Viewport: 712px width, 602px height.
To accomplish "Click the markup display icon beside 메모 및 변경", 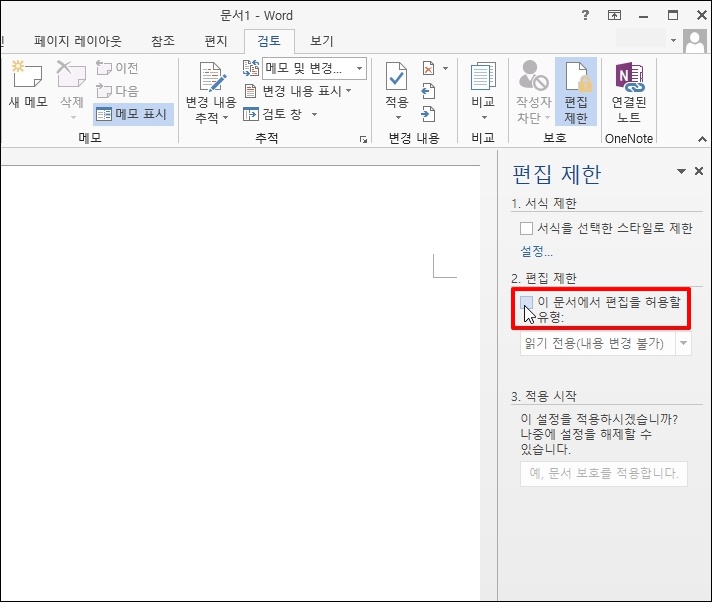I will (x=251, y=68).
